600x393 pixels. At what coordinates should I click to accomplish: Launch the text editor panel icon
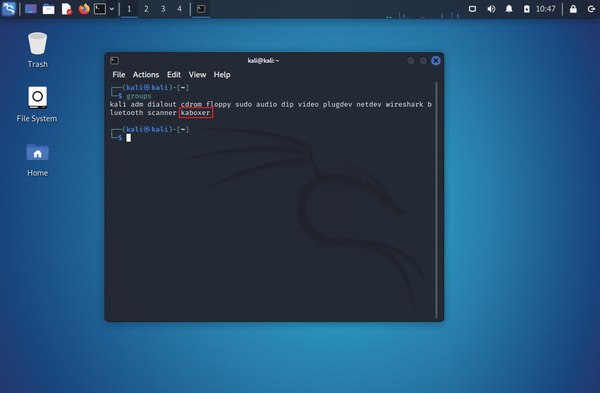pyautogui.click(x=67, y=9)
